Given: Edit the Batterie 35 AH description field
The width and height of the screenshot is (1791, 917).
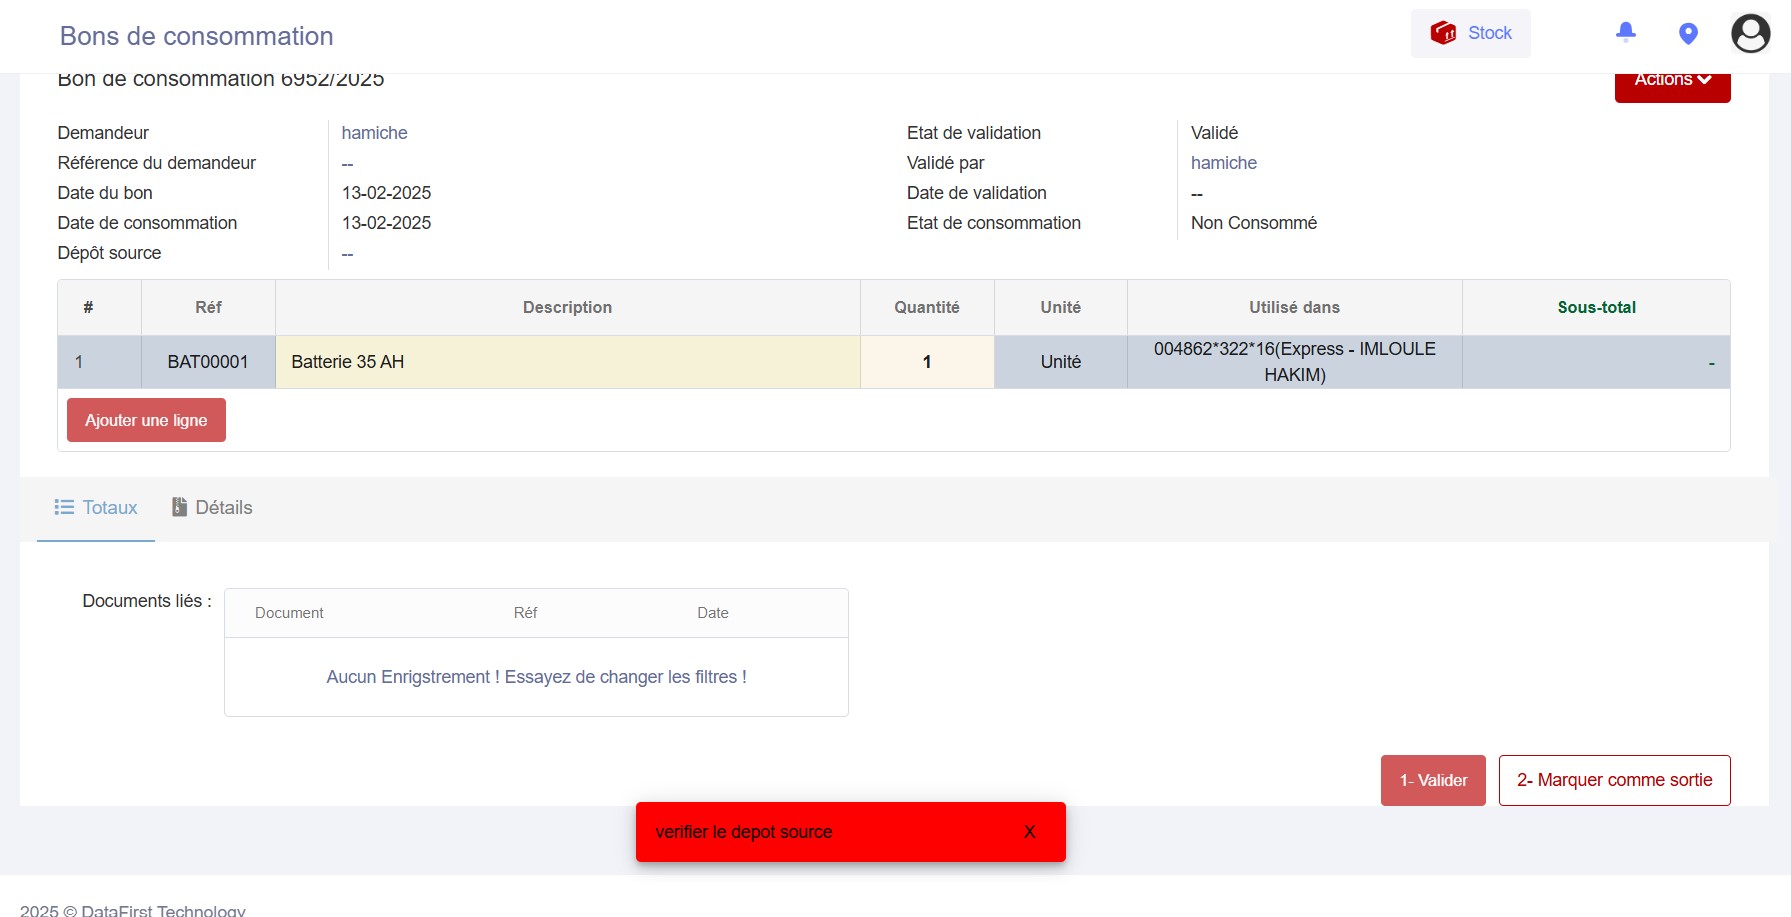Looking at the screenshot, I should tap(567, 362).
